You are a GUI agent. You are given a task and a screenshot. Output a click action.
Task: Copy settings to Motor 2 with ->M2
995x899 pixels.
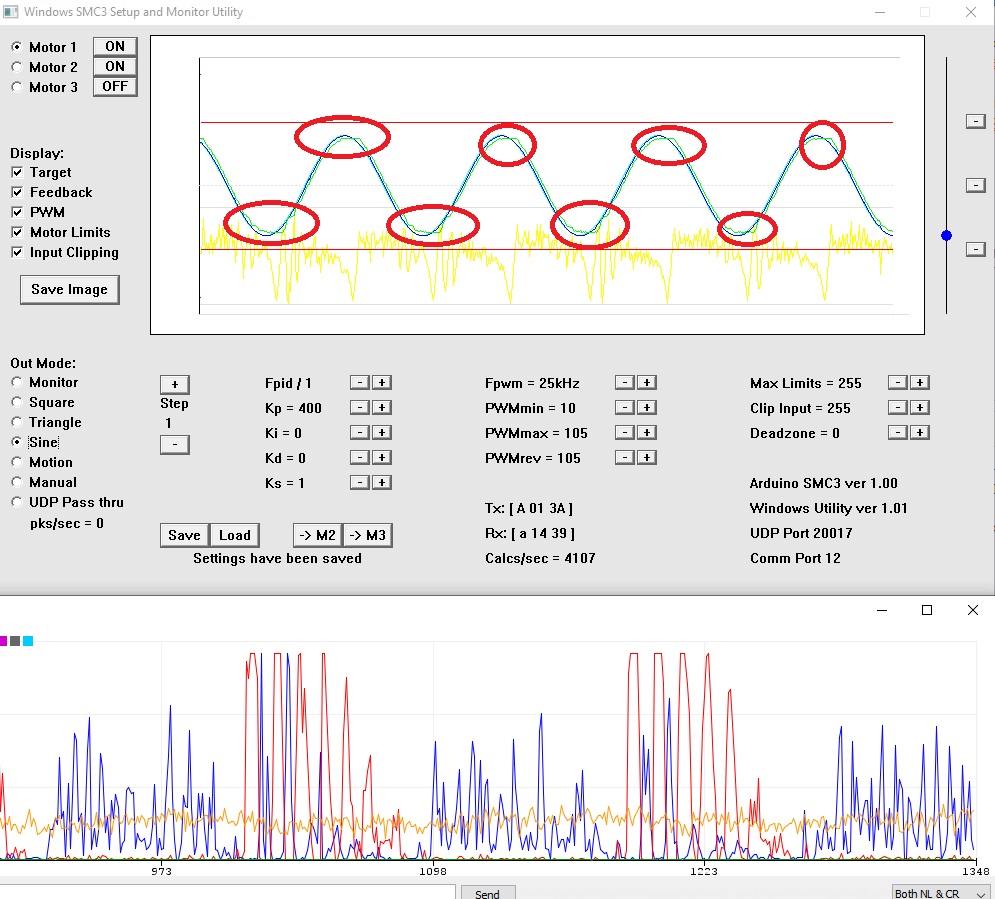315,535
